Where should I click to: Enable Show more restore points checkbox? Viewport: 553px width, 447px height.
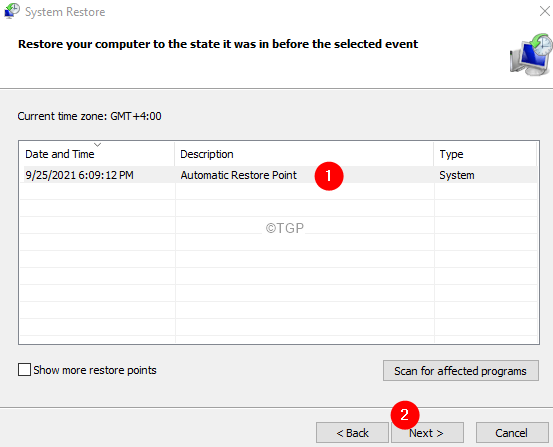tap(24, 370)
